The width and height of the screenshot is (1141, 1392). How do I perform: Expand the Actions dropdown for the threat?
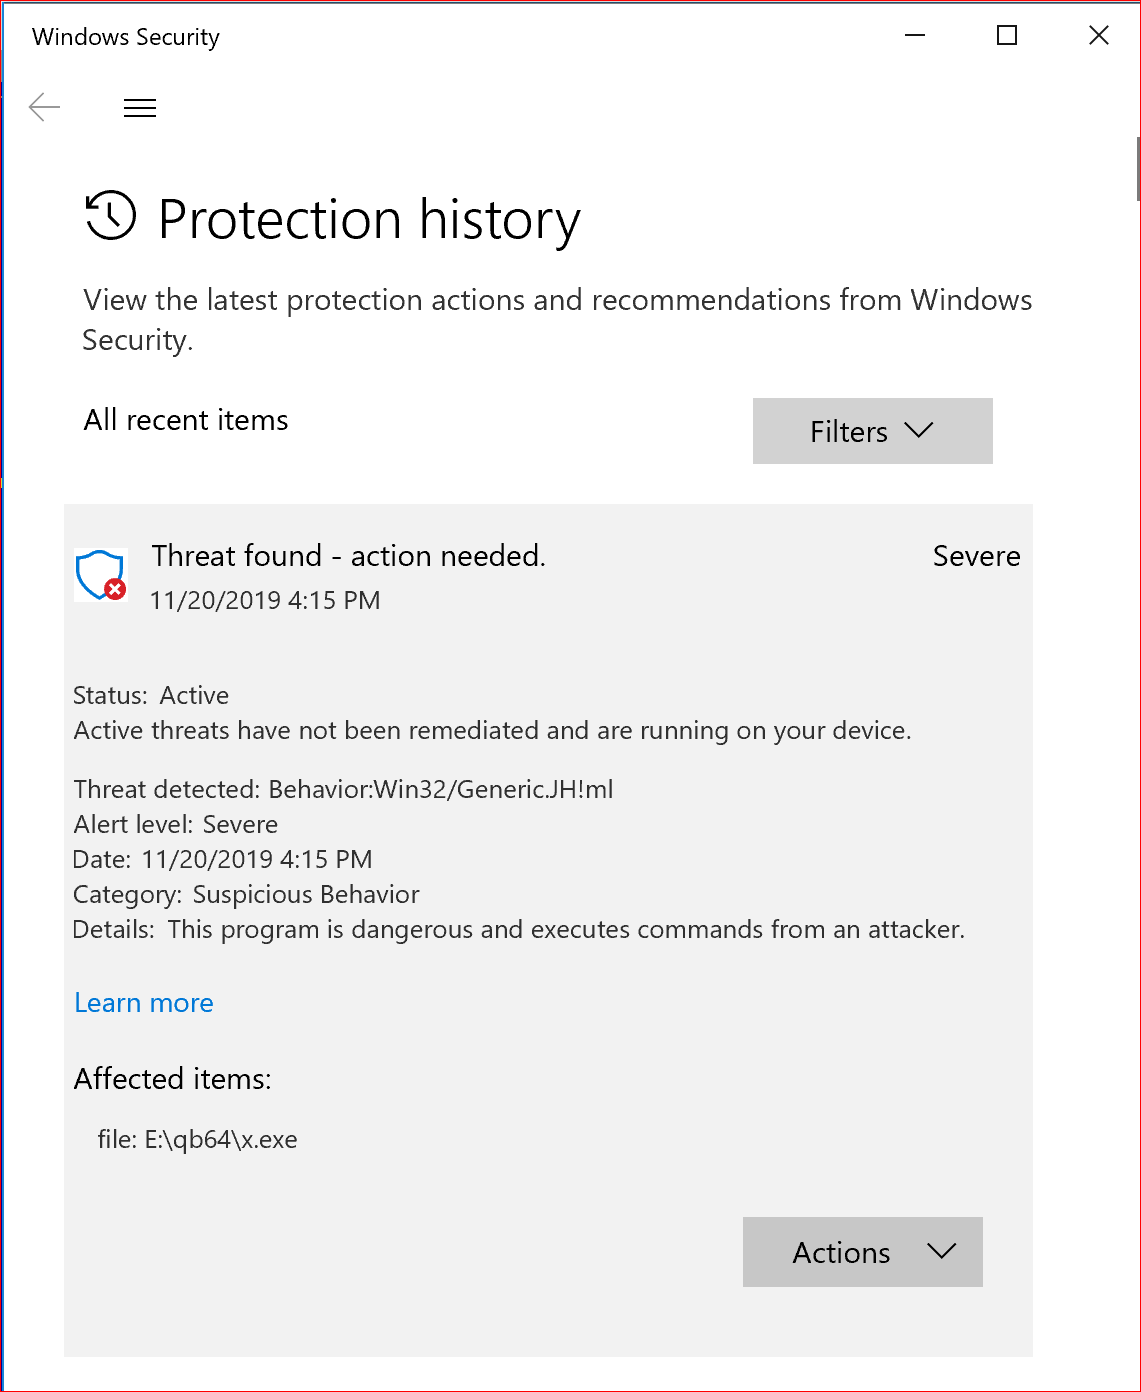pos(862,1252)
